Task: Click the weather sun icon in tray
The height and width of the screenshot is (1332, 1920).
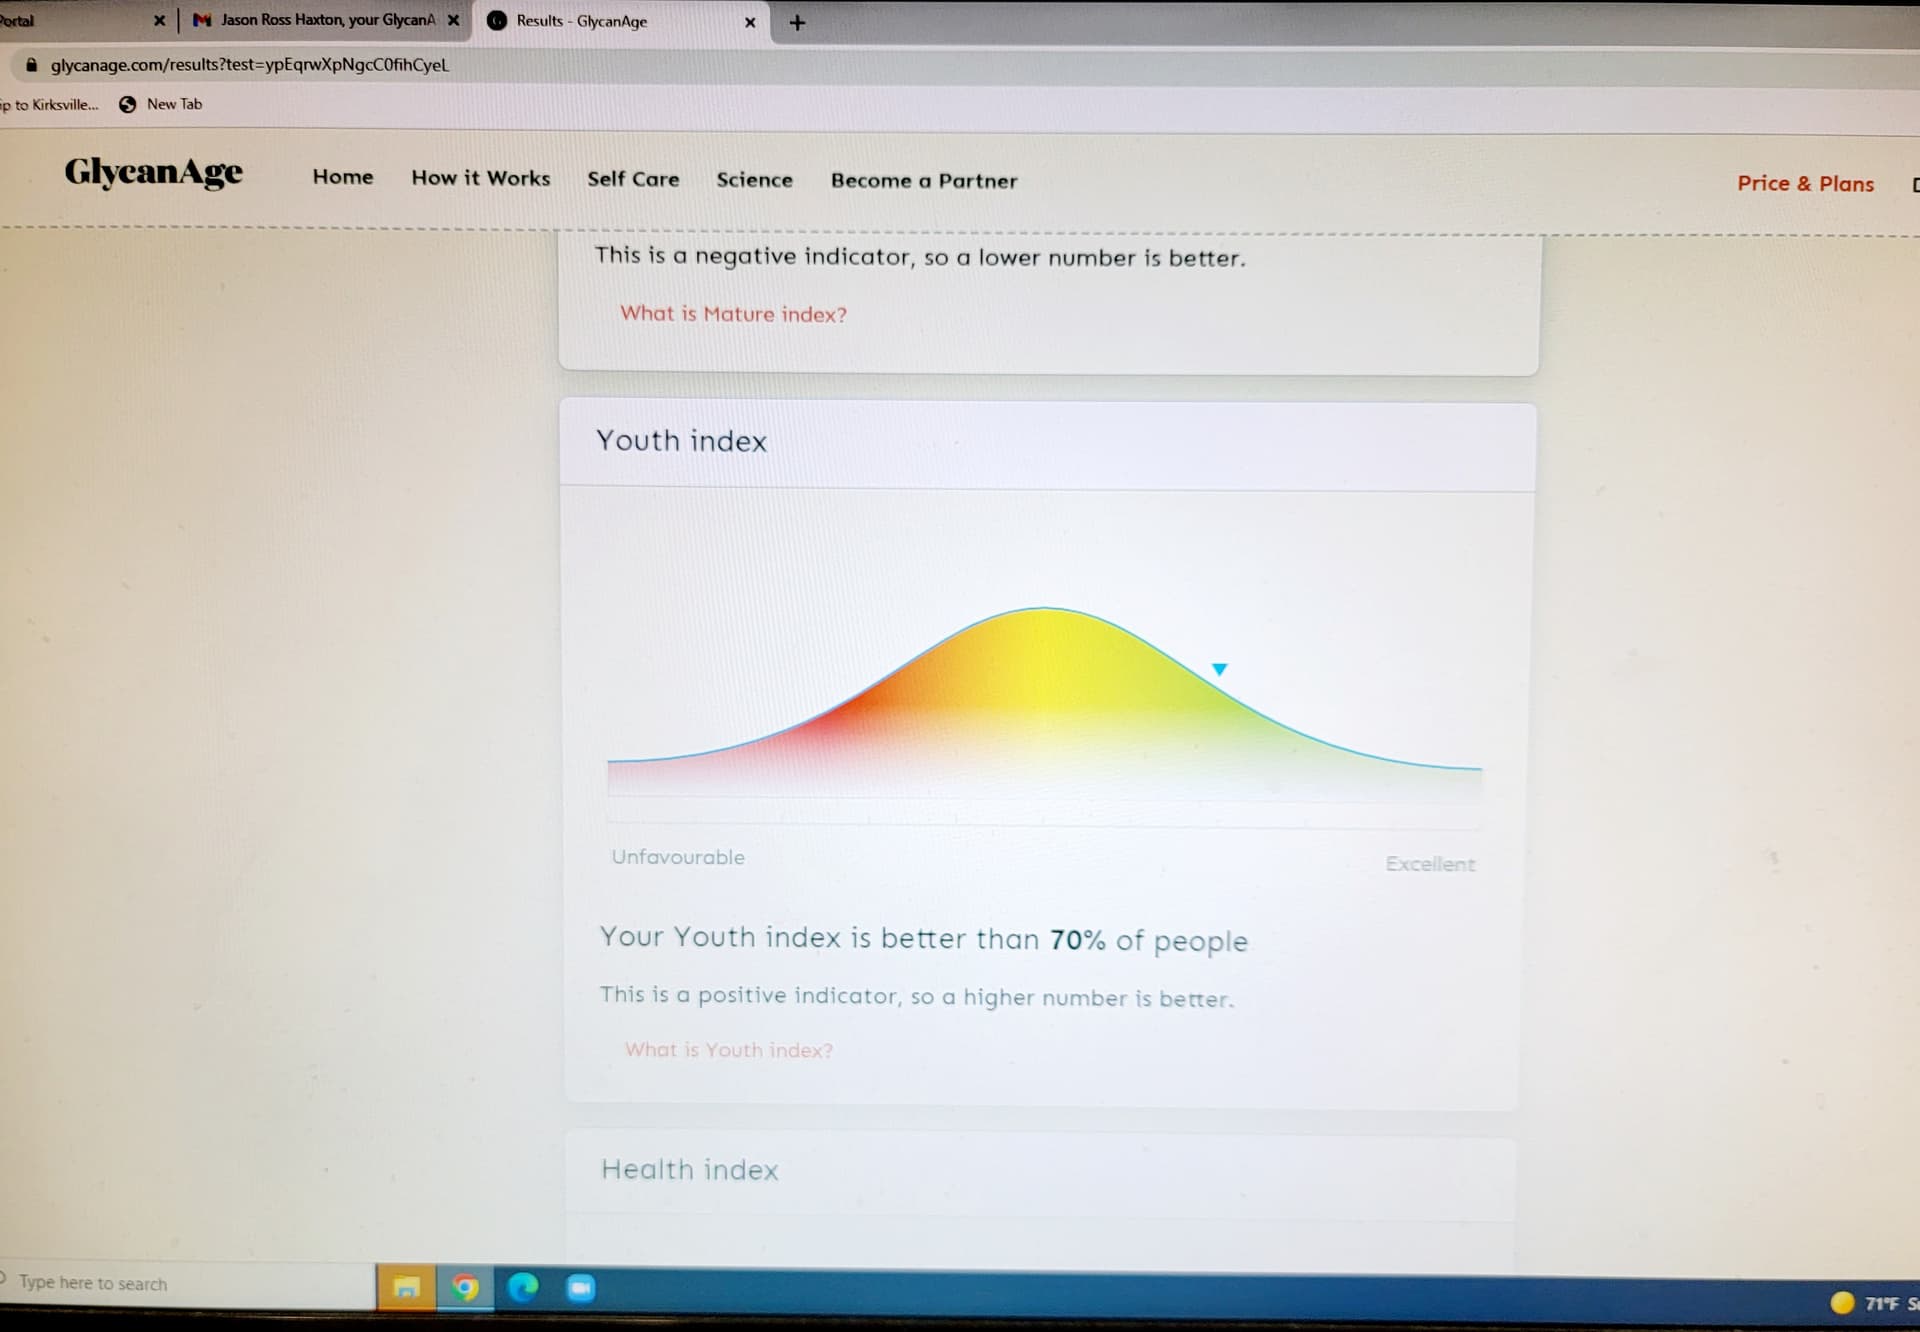Action: pyautogui.click(x=1842, y=1303)
